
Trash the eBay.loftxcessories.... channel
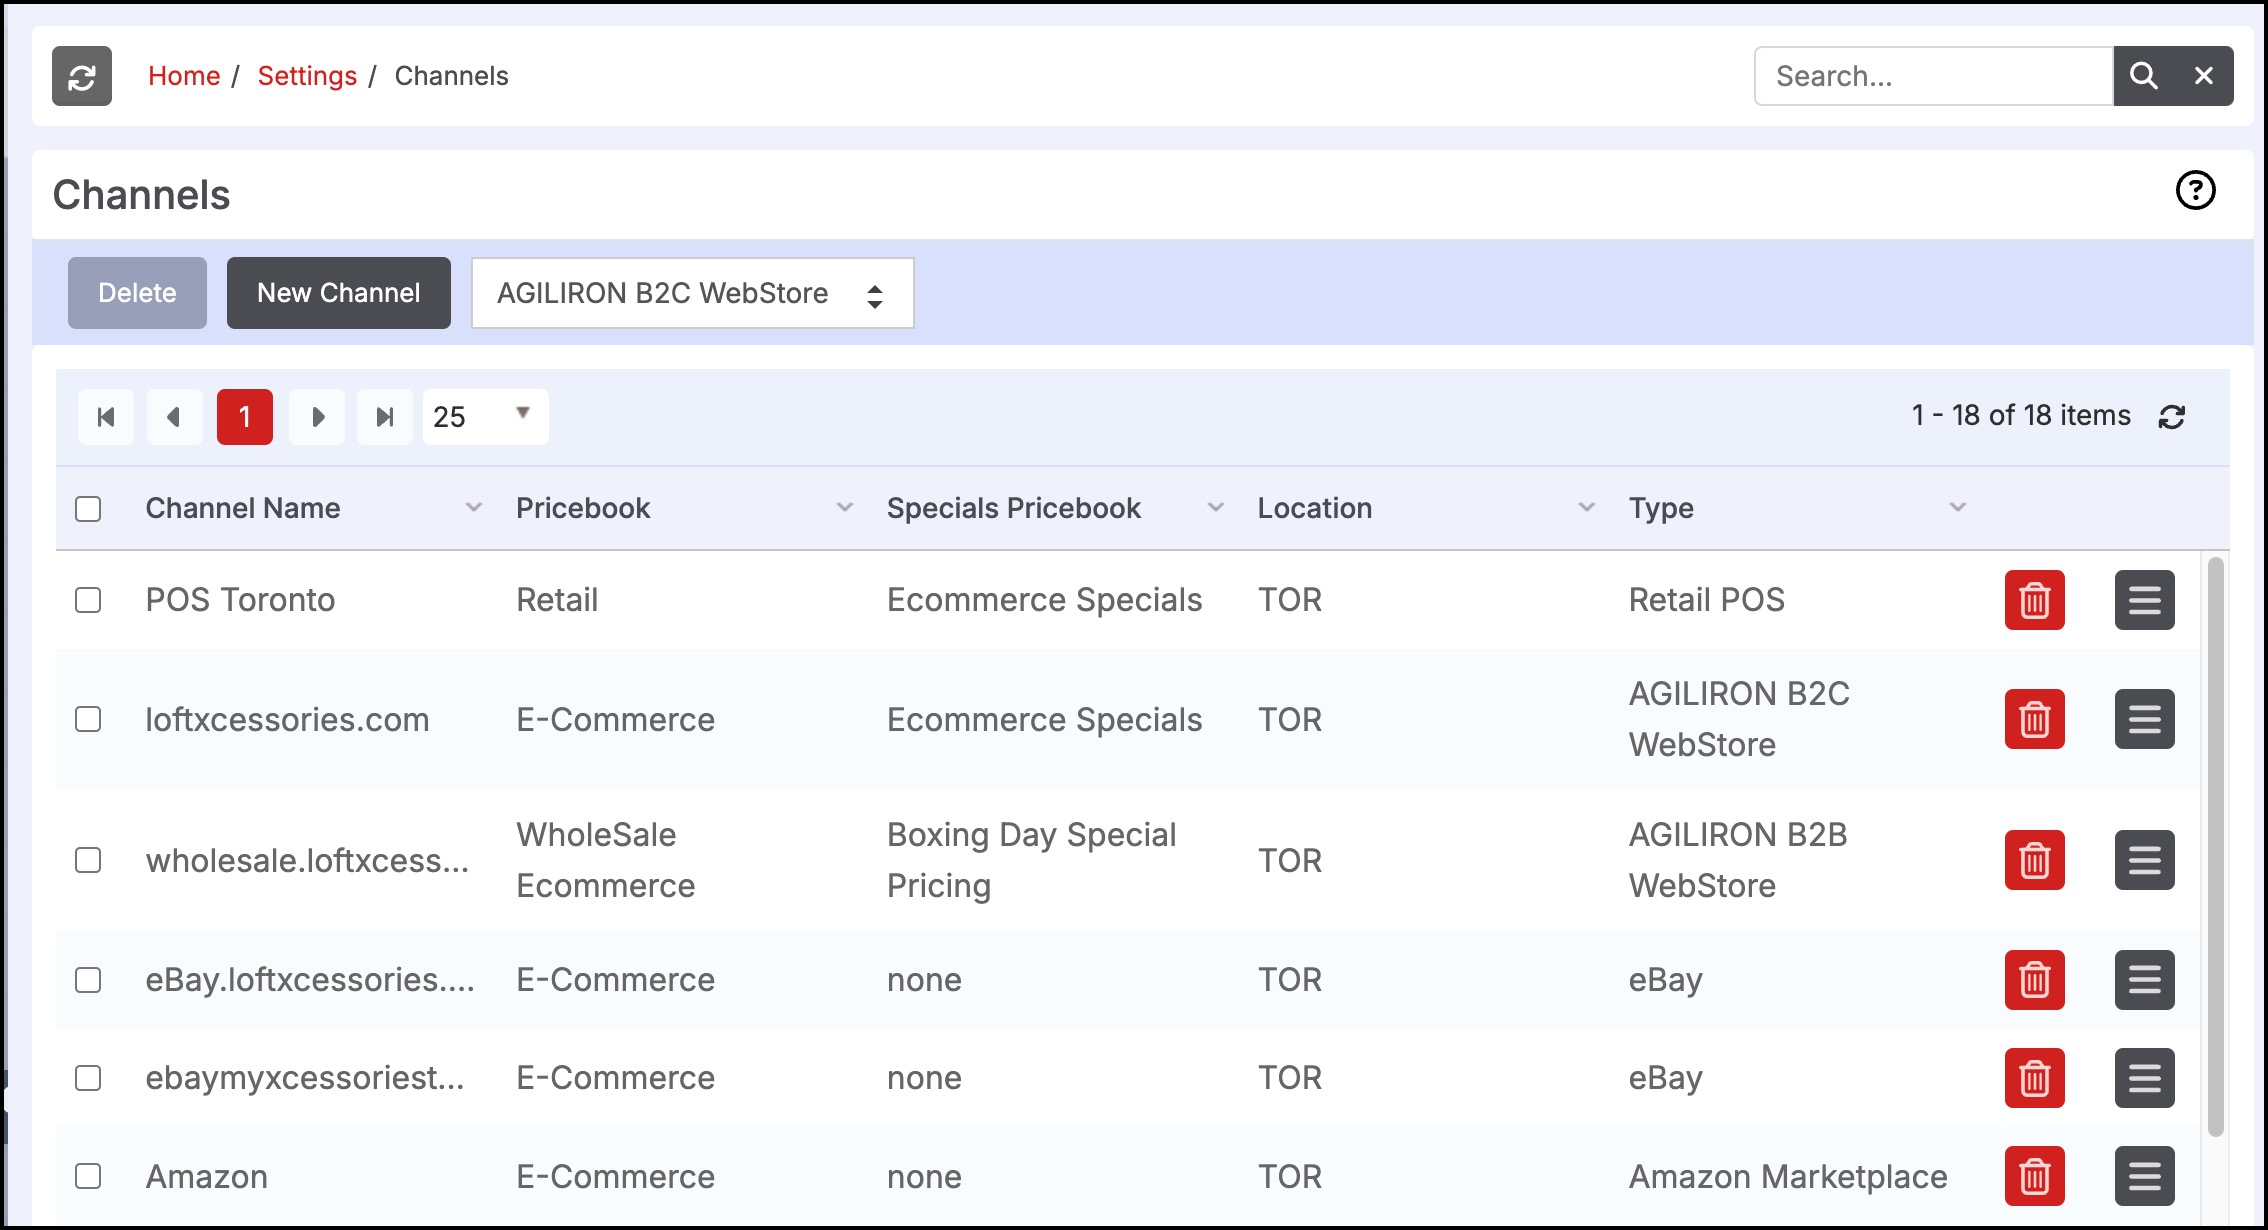pos(2035,980)
